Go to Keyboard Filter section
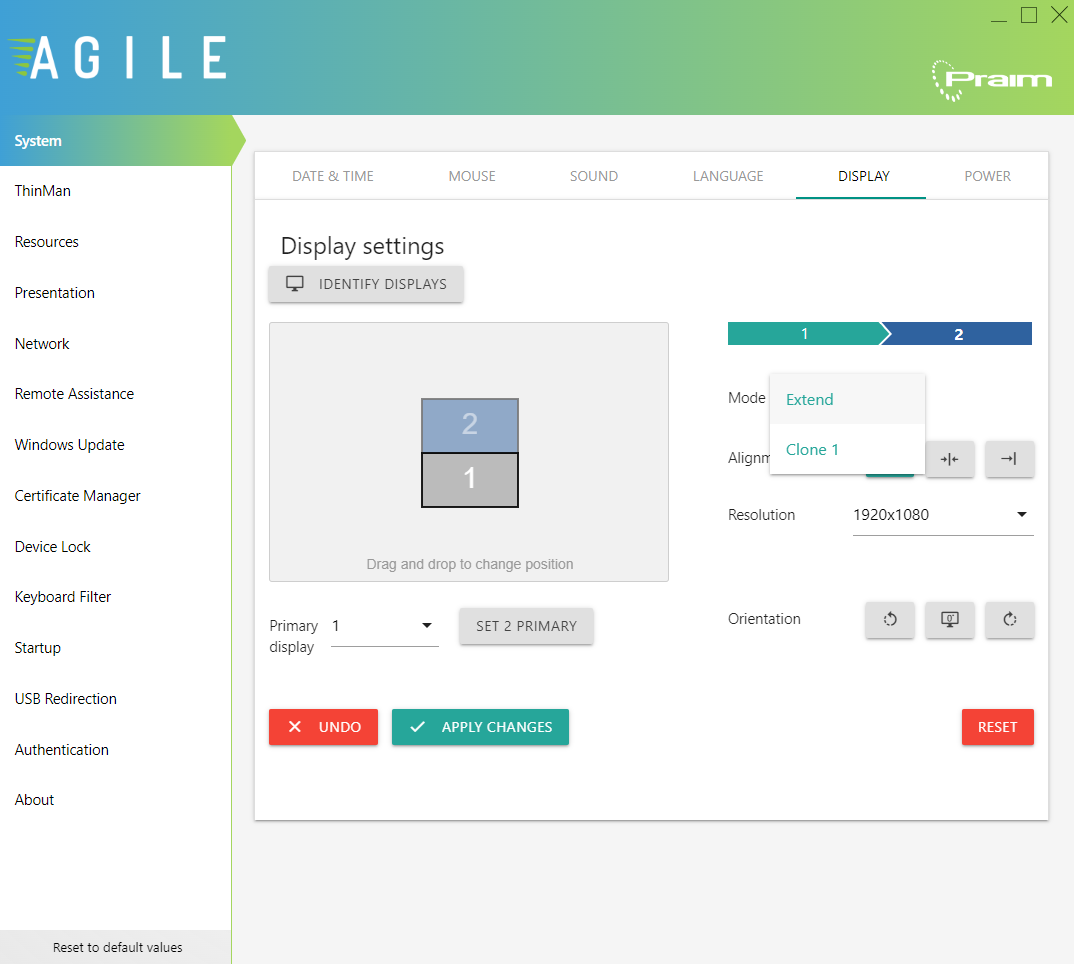1074x964 pixels. (x=116, y=597)
